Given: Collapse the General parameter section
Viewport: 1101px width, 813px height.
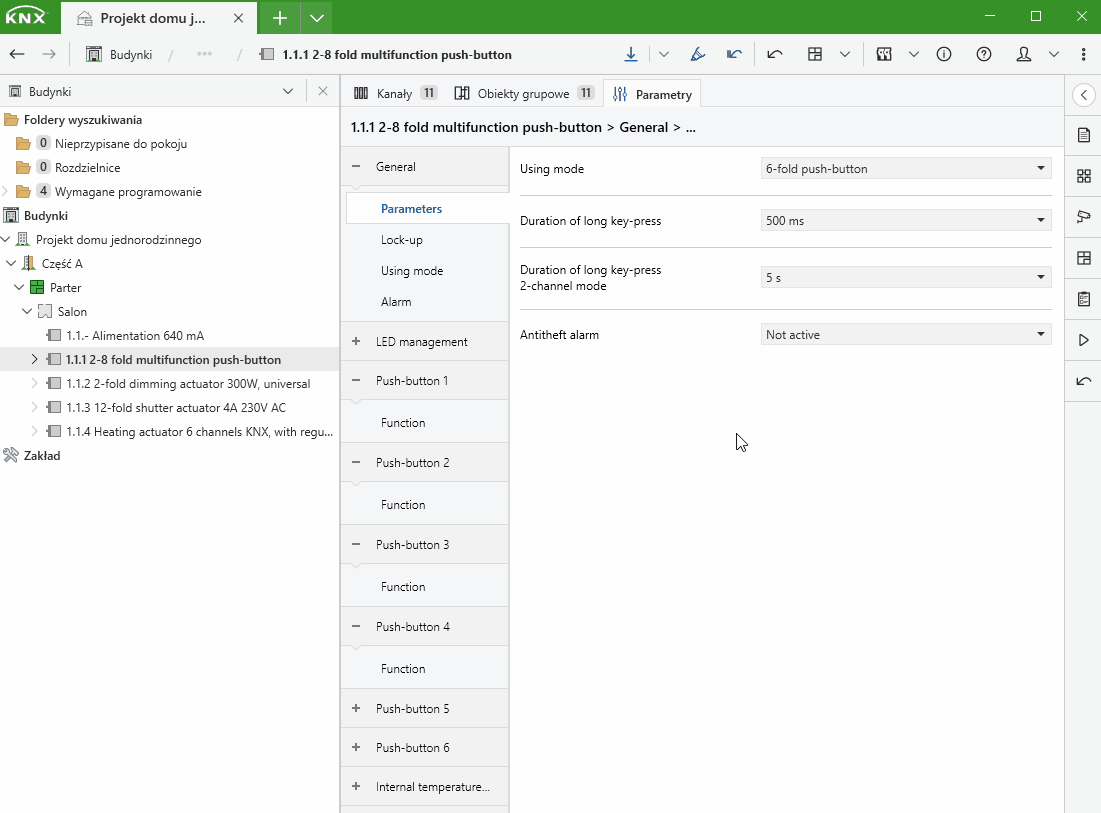Looking at the screenshot, I should [x=356, y=167].
